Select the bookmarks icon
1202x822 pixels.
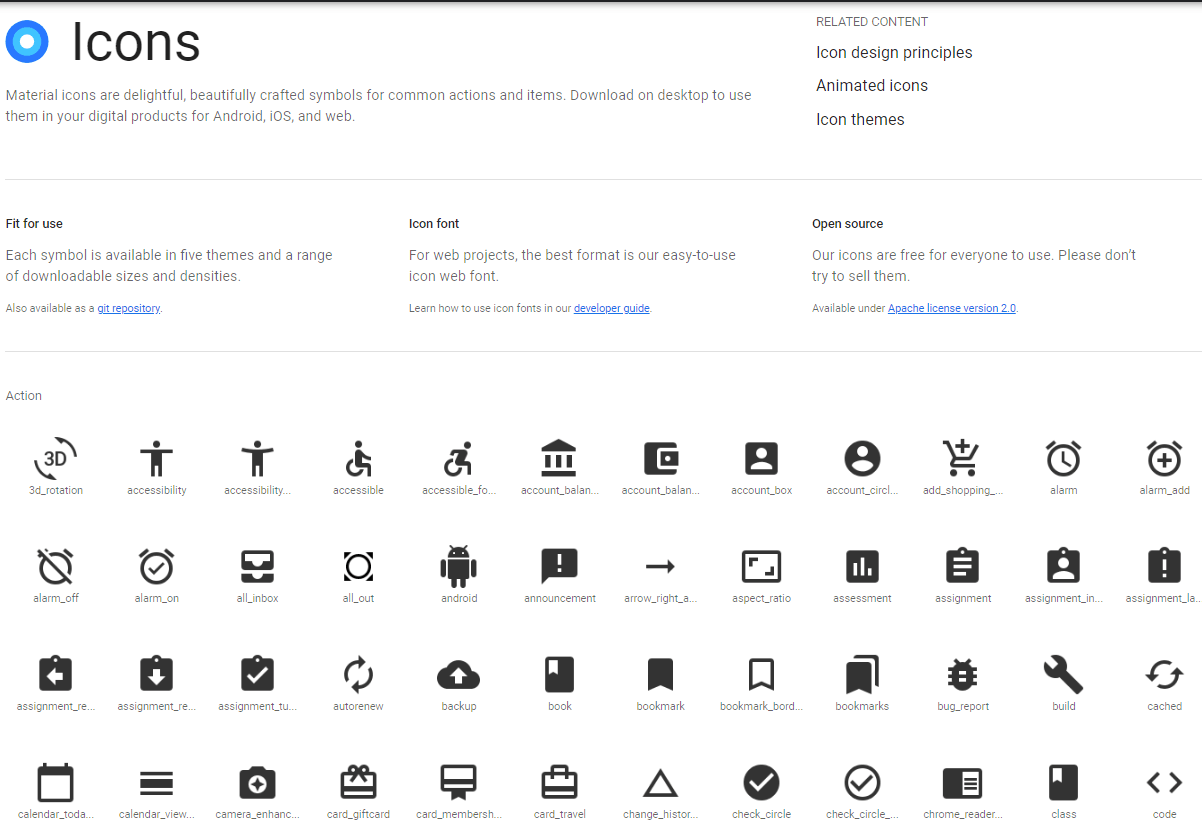click(x=862, y=674)
